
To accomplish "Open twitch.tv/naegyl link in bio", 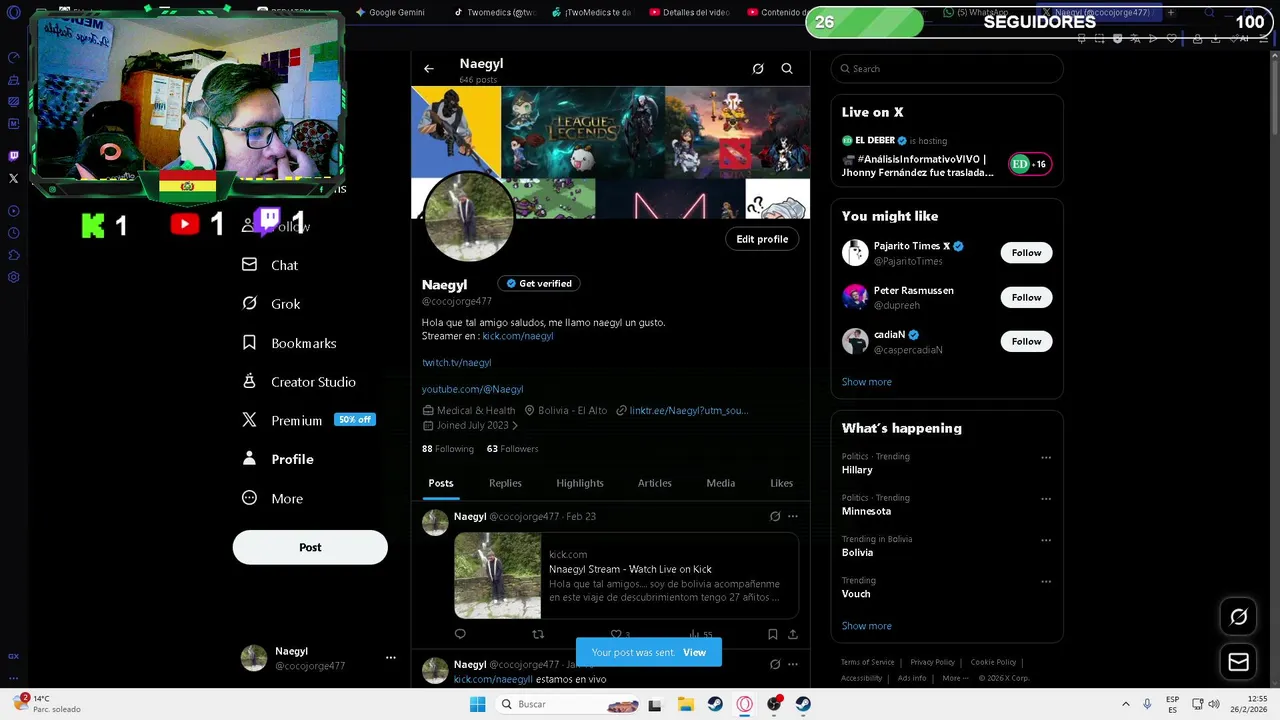I will click(456, 363).
